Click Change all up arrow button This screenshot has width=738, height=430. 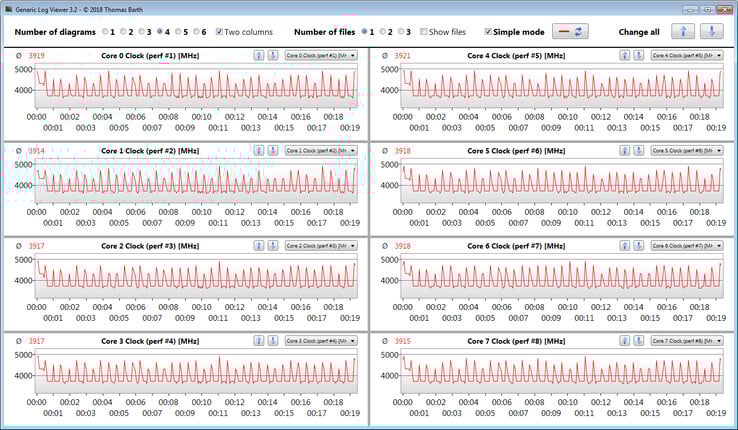(x=683, y=32)
